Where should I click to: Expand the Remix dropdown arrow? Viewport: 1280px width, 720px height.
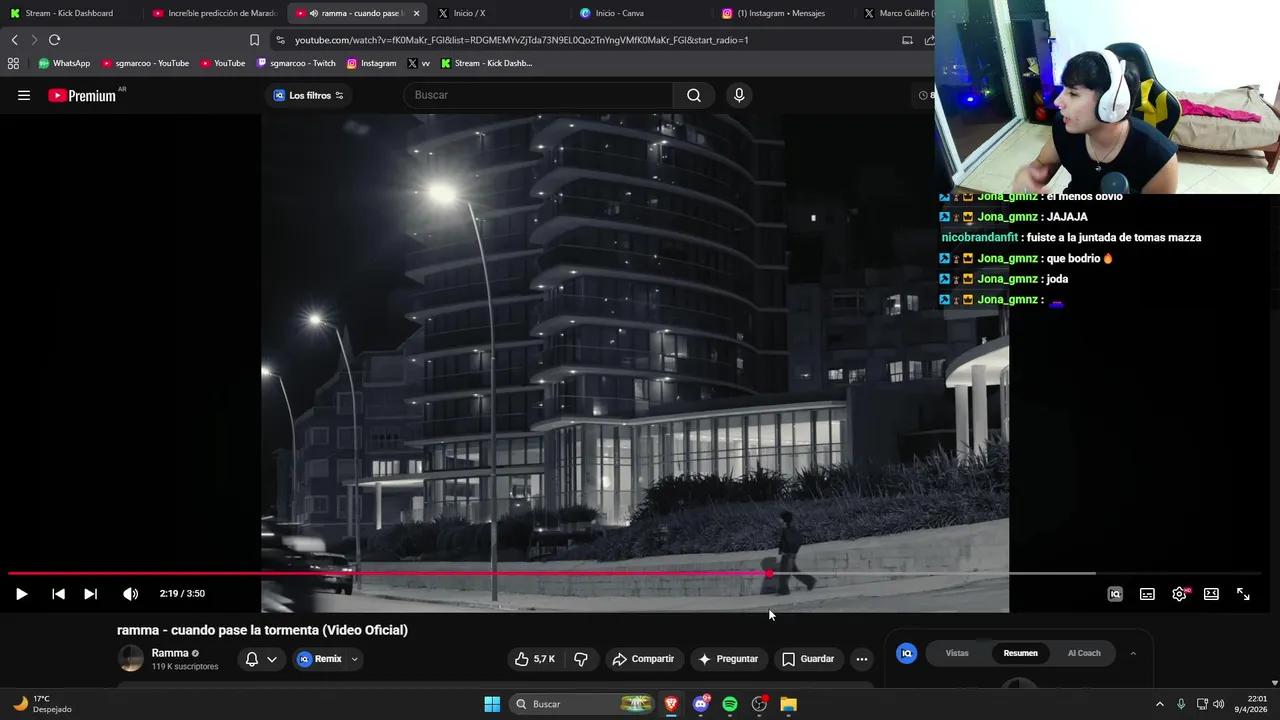pos(354,659)
